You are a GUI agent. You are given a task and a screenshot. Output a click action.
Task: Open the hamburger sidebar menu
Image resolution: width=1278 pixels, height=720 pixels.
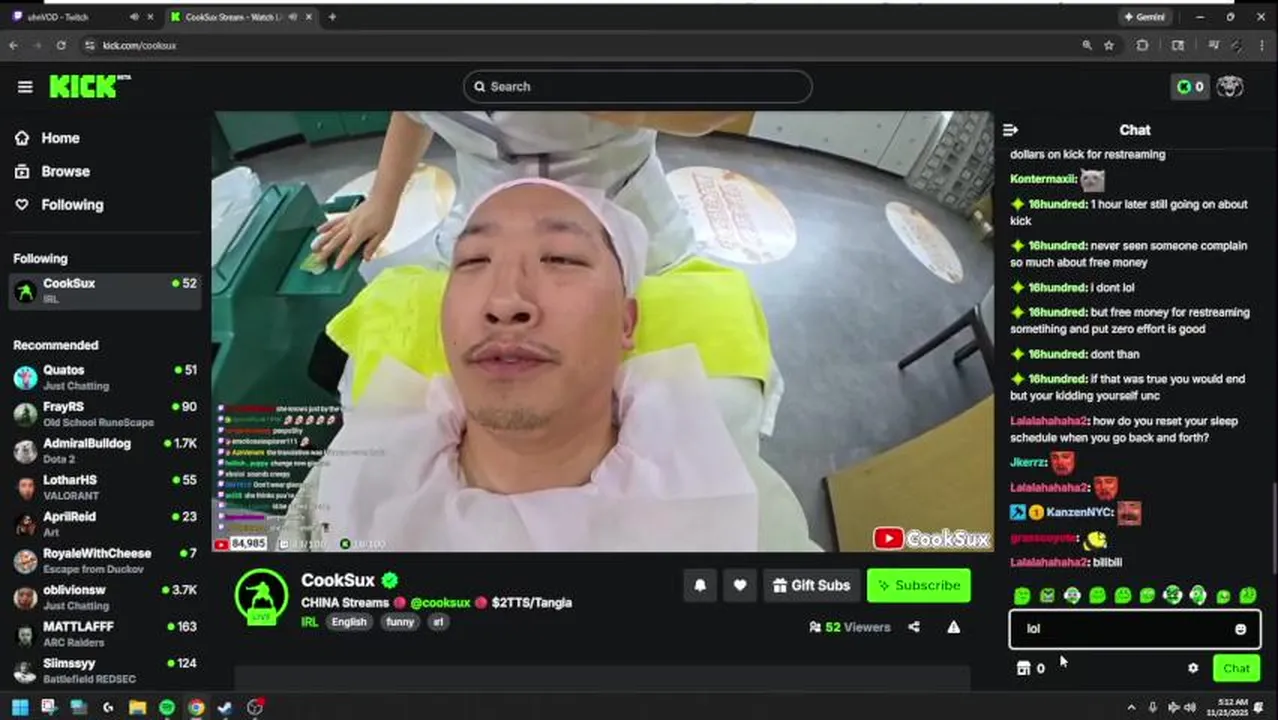click(25, 87)
